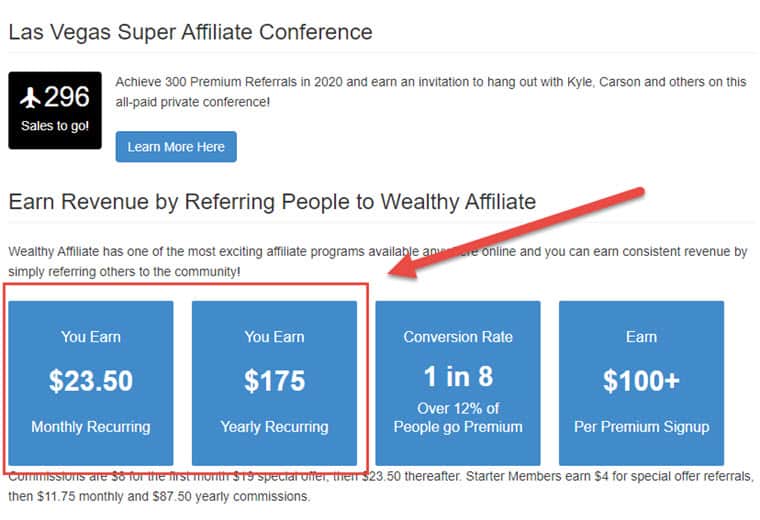Click the $175 amount

pos(274,380)
